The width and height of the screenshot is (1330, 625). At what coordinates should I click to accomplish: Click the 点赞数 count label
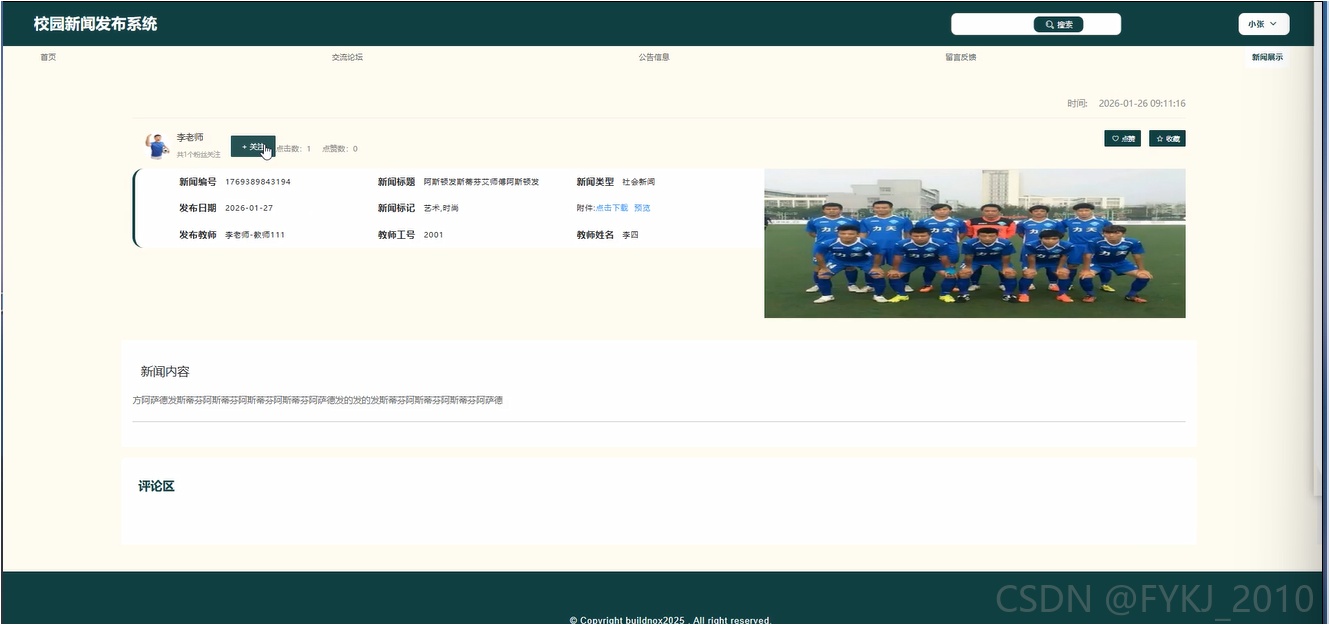pos(340,149)
